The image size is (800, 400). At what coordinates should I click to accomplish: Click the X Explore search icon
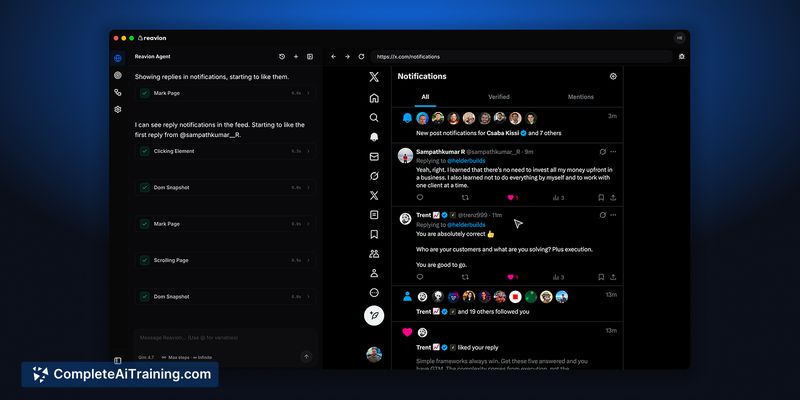coord(374,117)
